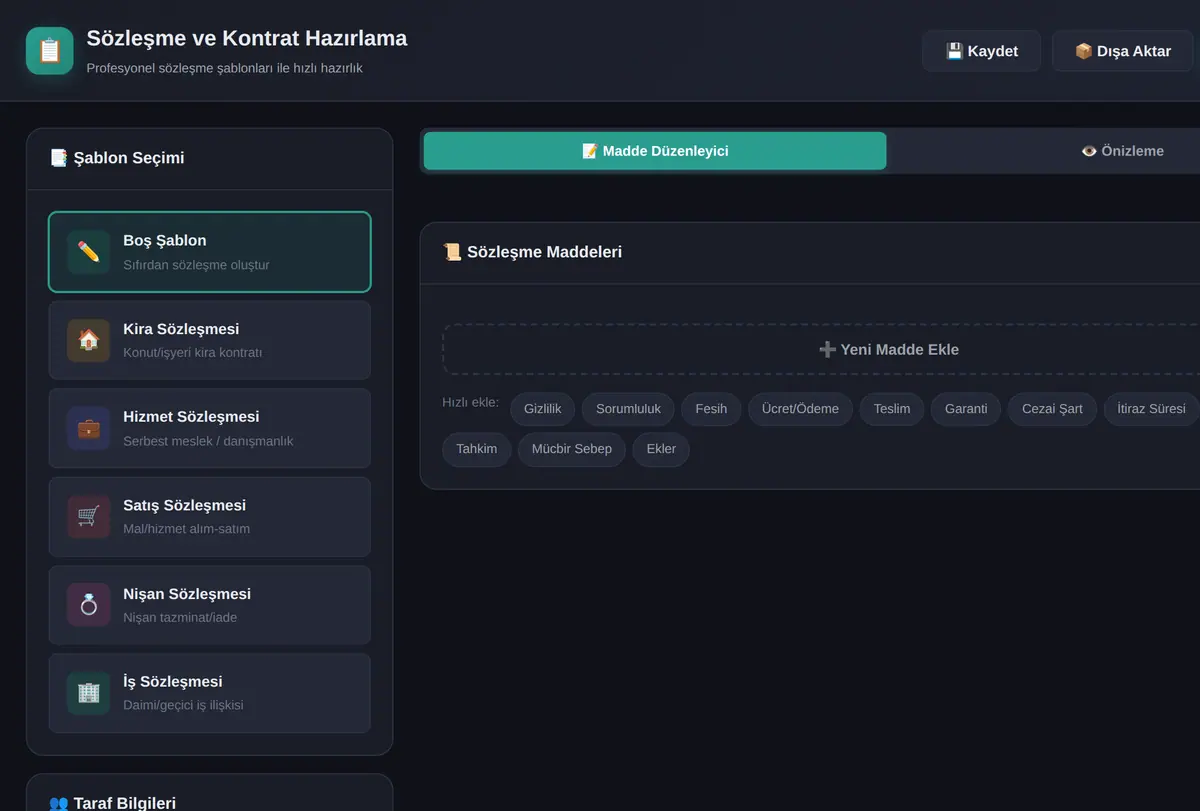This screenshot has width=1200, height=811.
Task: Click the 'Sıfırdan sözleşme oluştur' description
Action: [196, 265]
